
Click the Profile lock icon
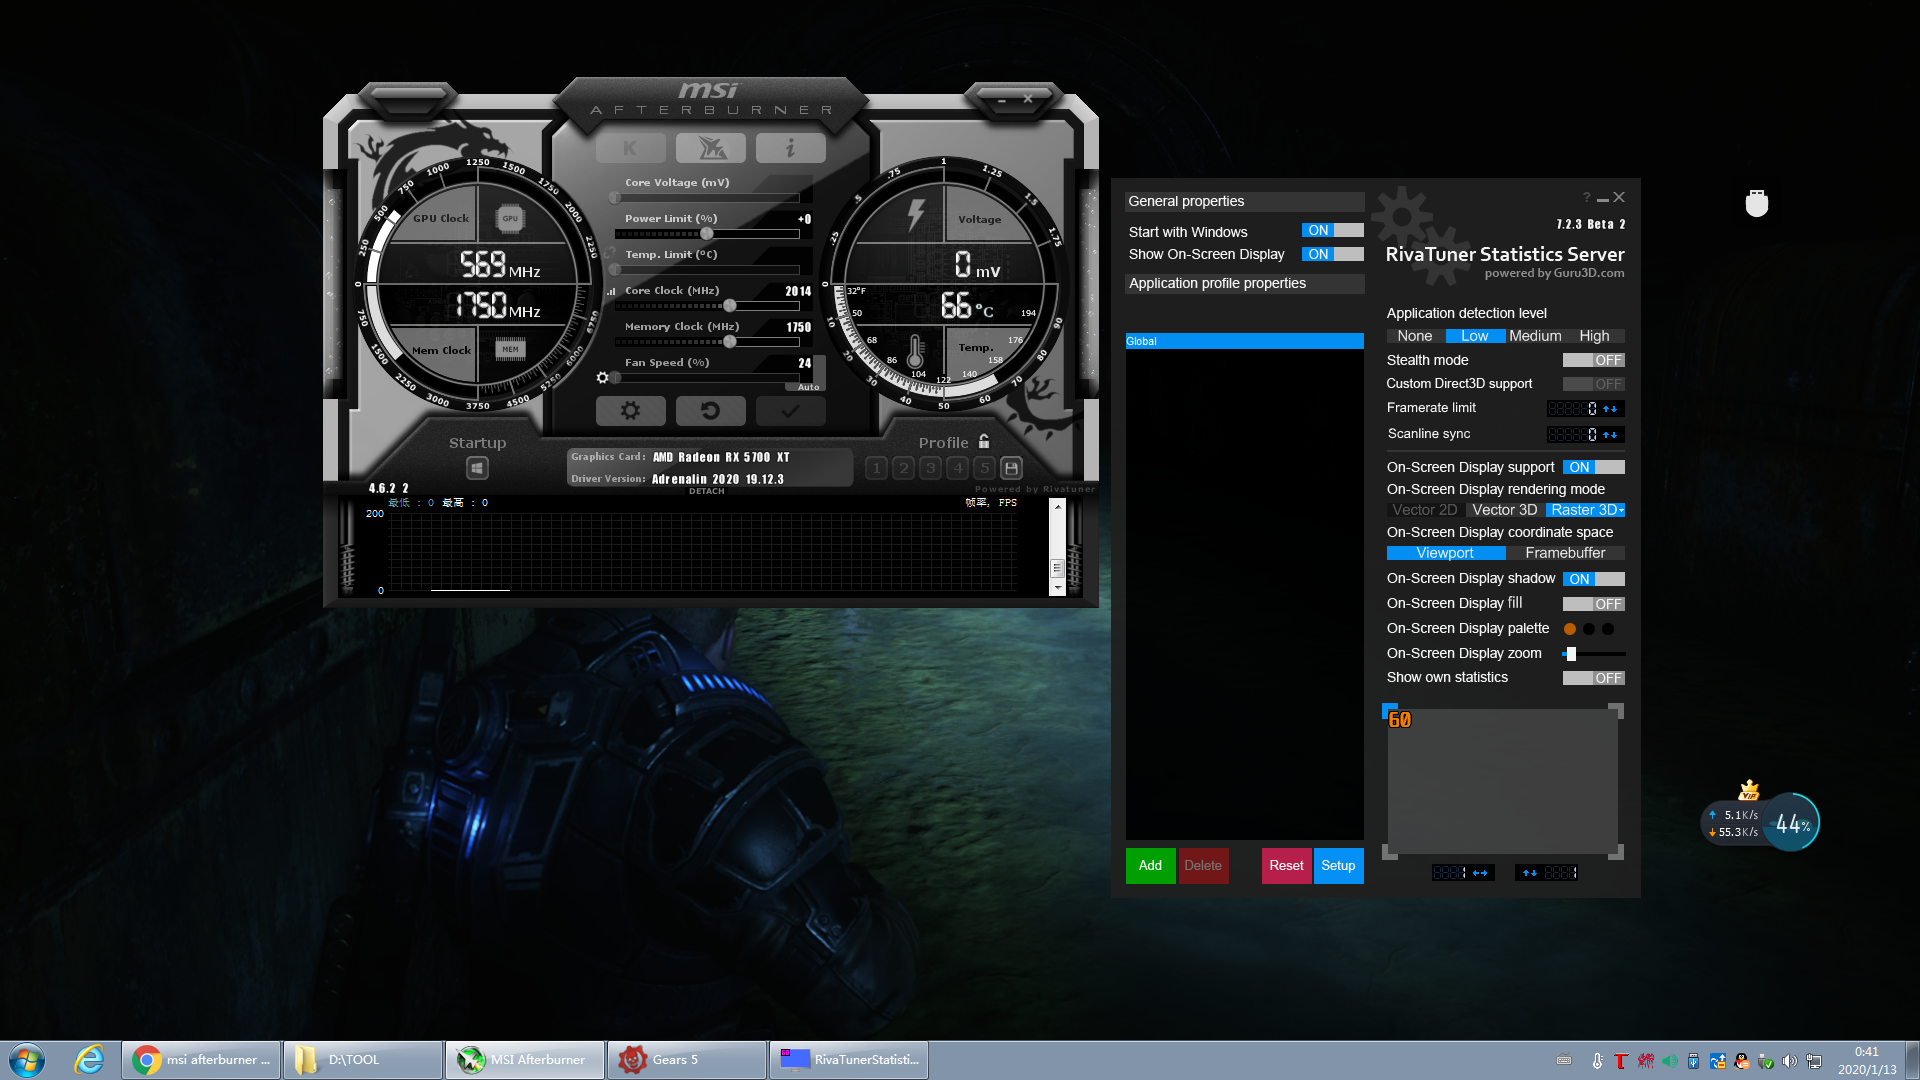[x=984, y=441]
